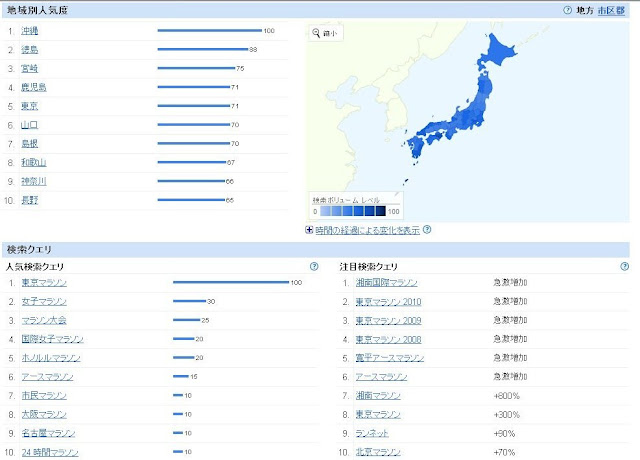This screenshot has width=640, height=460.
Task: Open help icon after 時間の経過による変化を表示
Action: tap(427, 229)
